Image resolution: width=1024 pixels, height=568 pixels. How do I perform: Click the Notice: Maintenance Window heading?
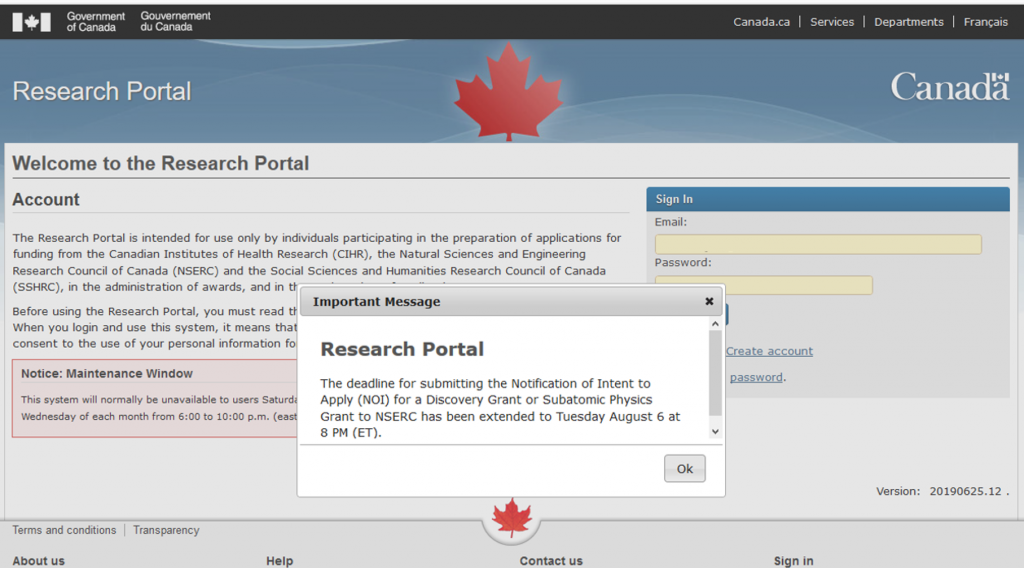point(106,373)
